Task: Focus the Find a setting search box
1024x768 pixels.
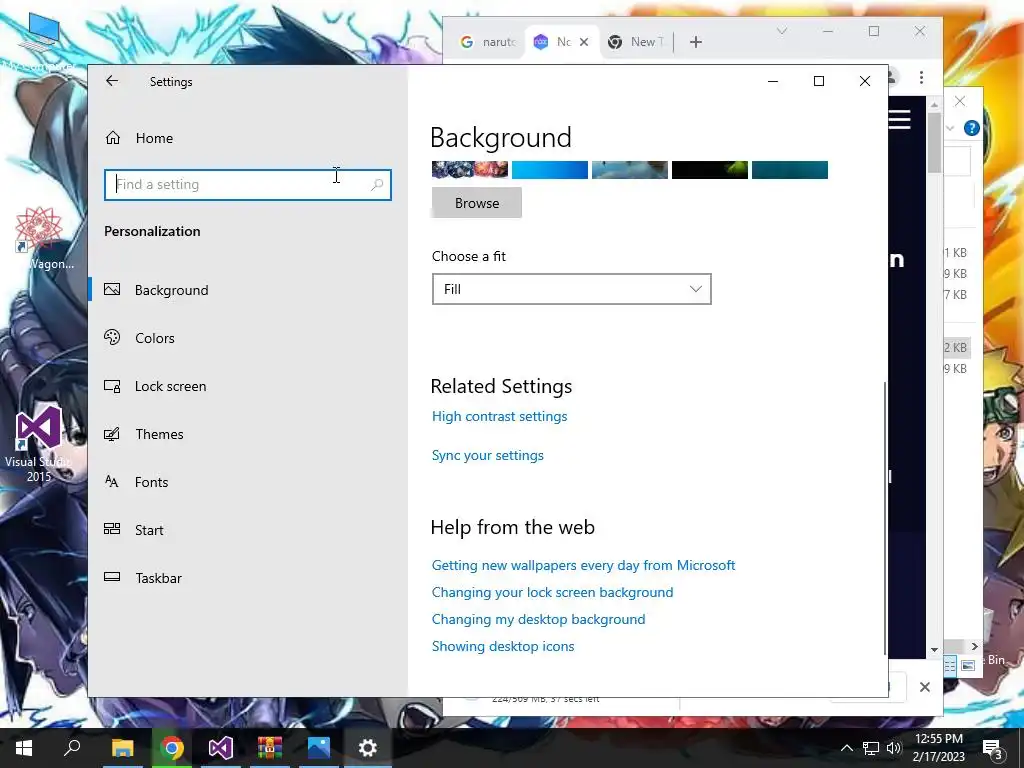Action: [248, 185]
